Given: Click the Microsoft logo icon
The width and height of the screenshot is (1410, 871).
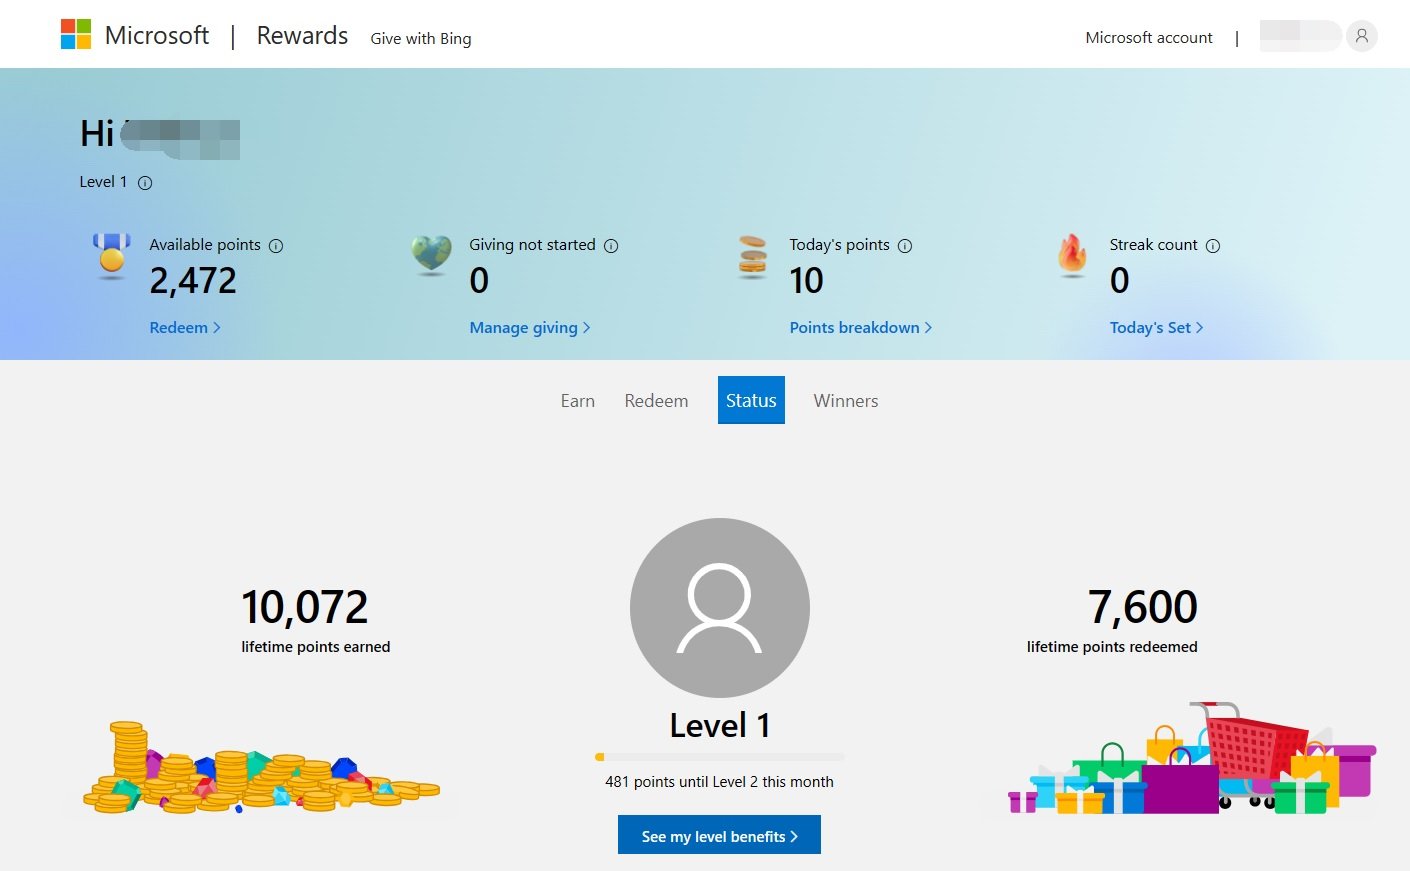Looking at the screenshot, I should [x=76, y=34].
